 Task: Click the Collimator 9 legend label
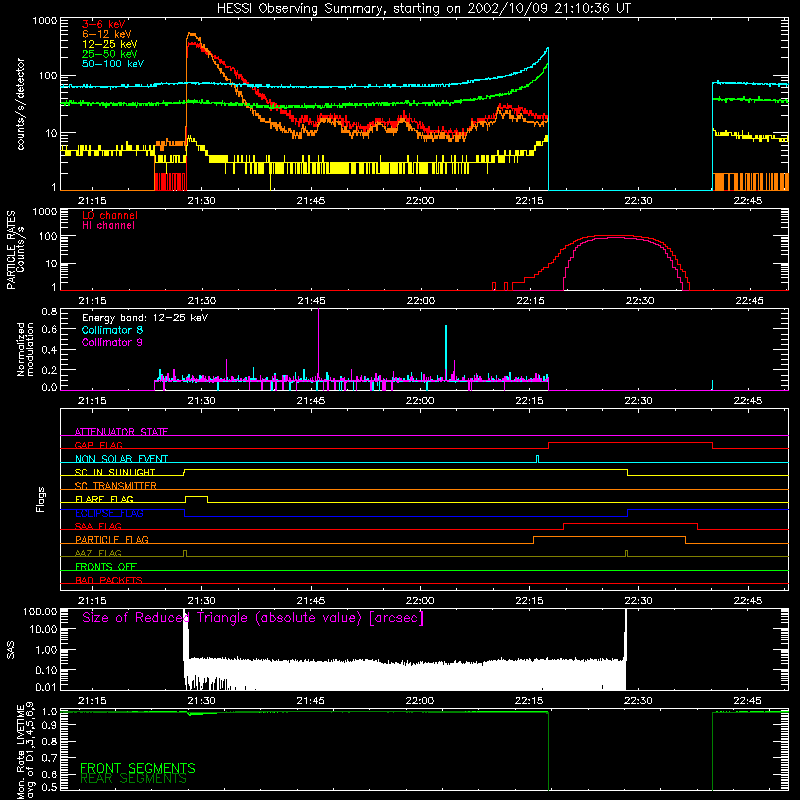pyautogui.click(x=112, y=342)
